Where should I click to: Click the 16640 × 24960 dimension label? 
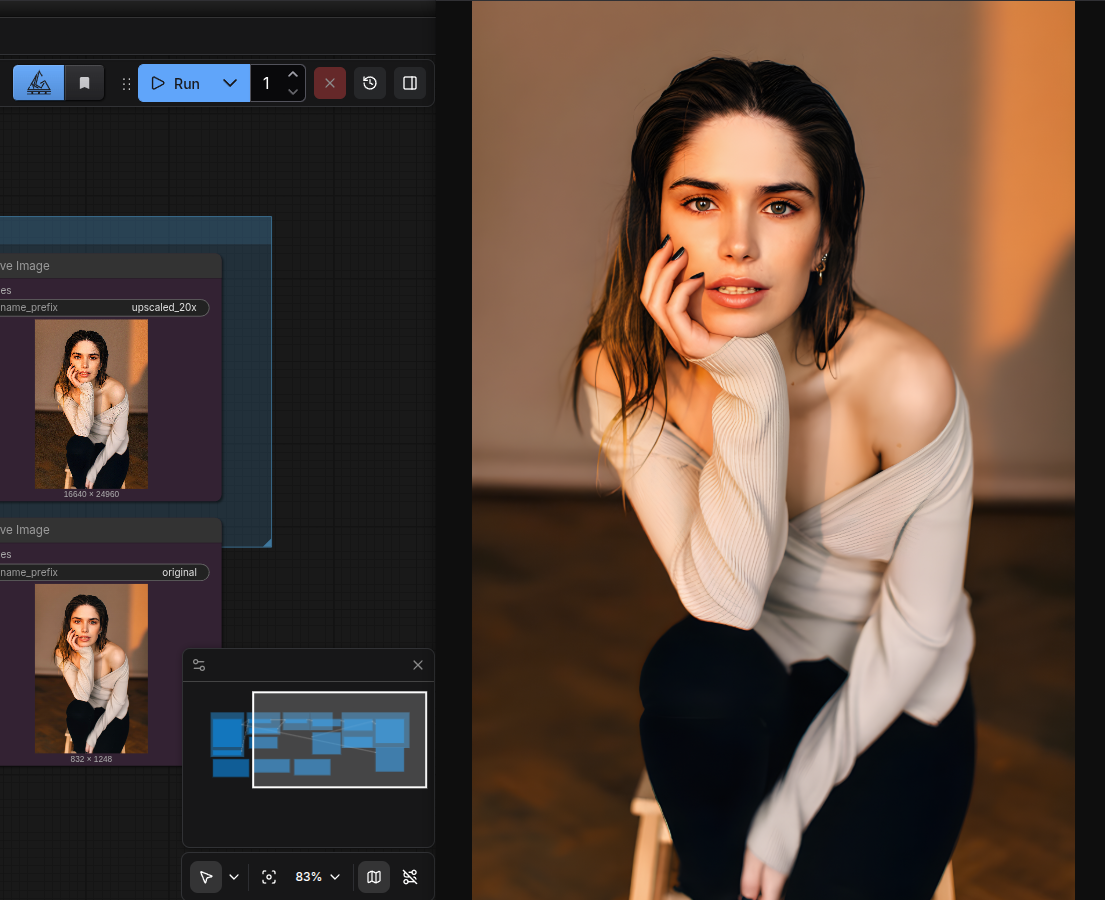[92, 494]
